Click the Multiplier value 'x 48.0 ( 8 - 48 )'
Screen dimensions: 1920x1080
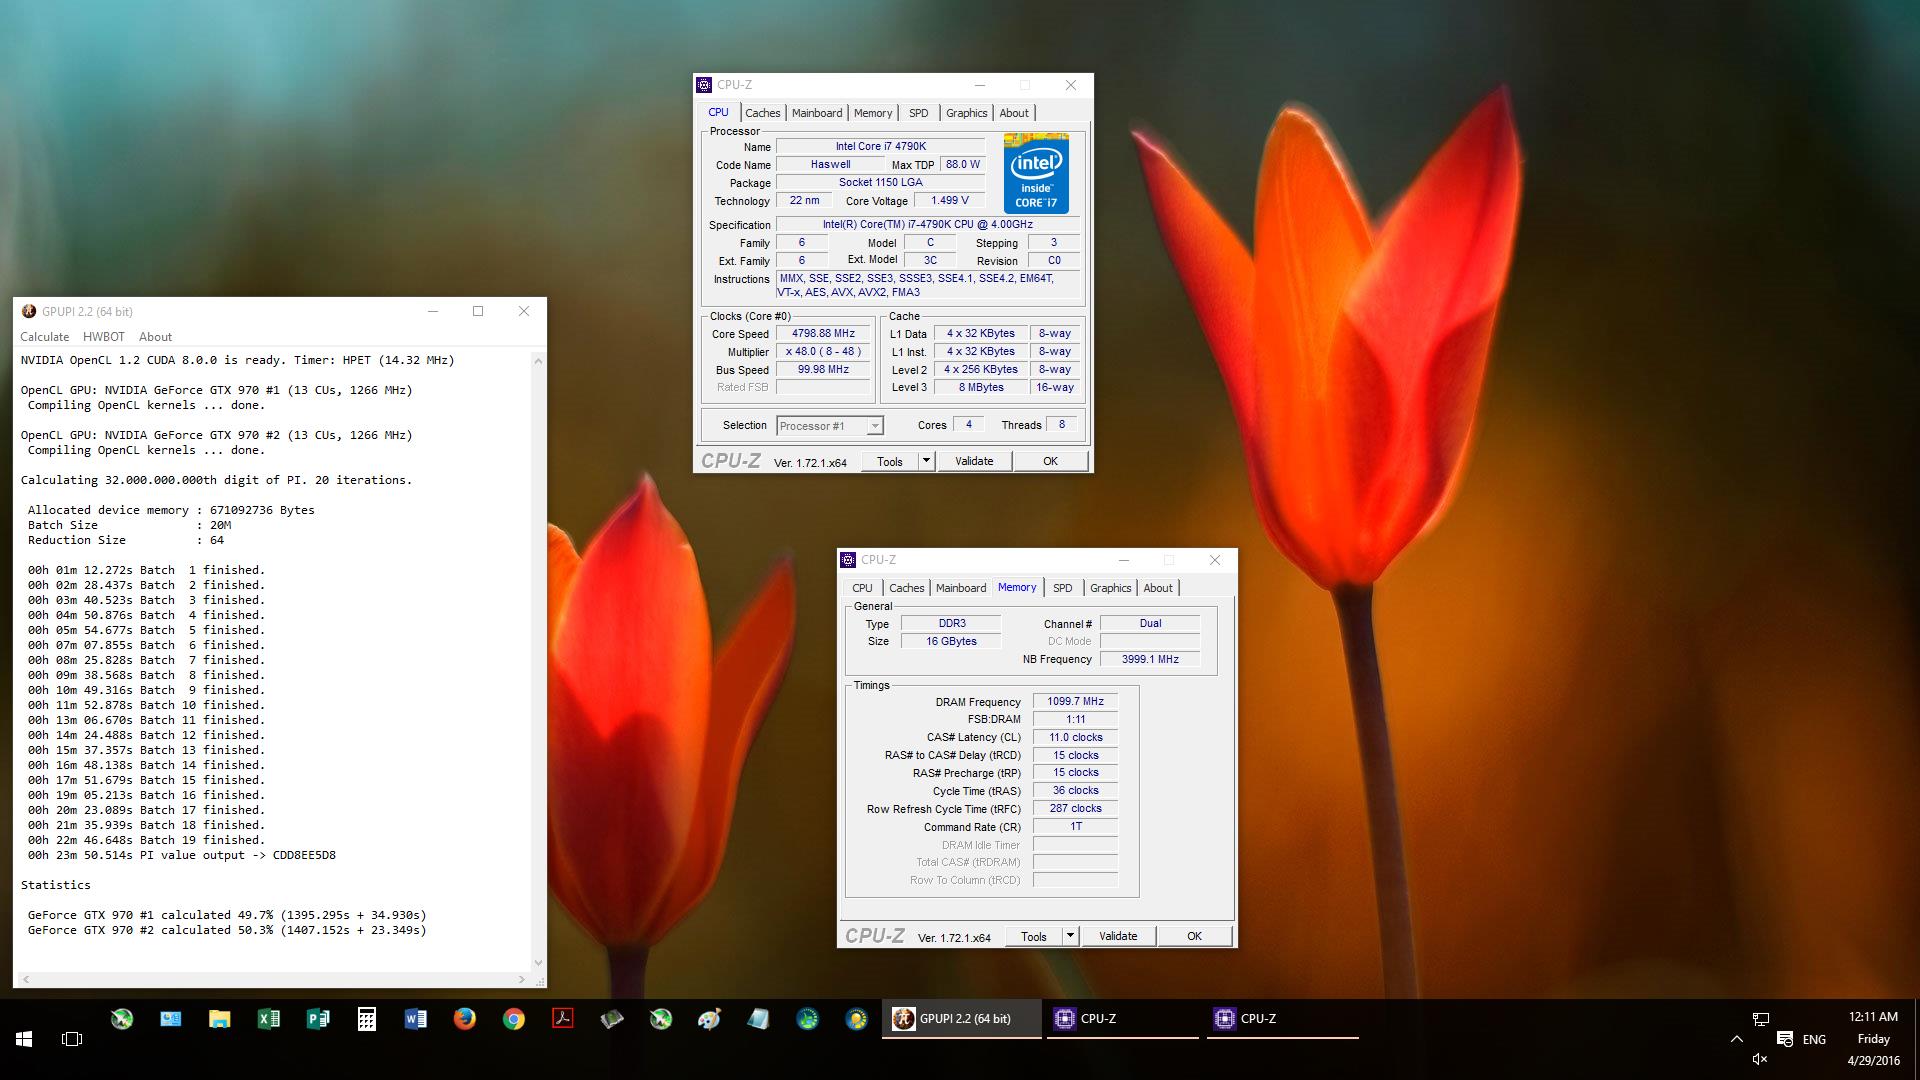click(823, 352)
